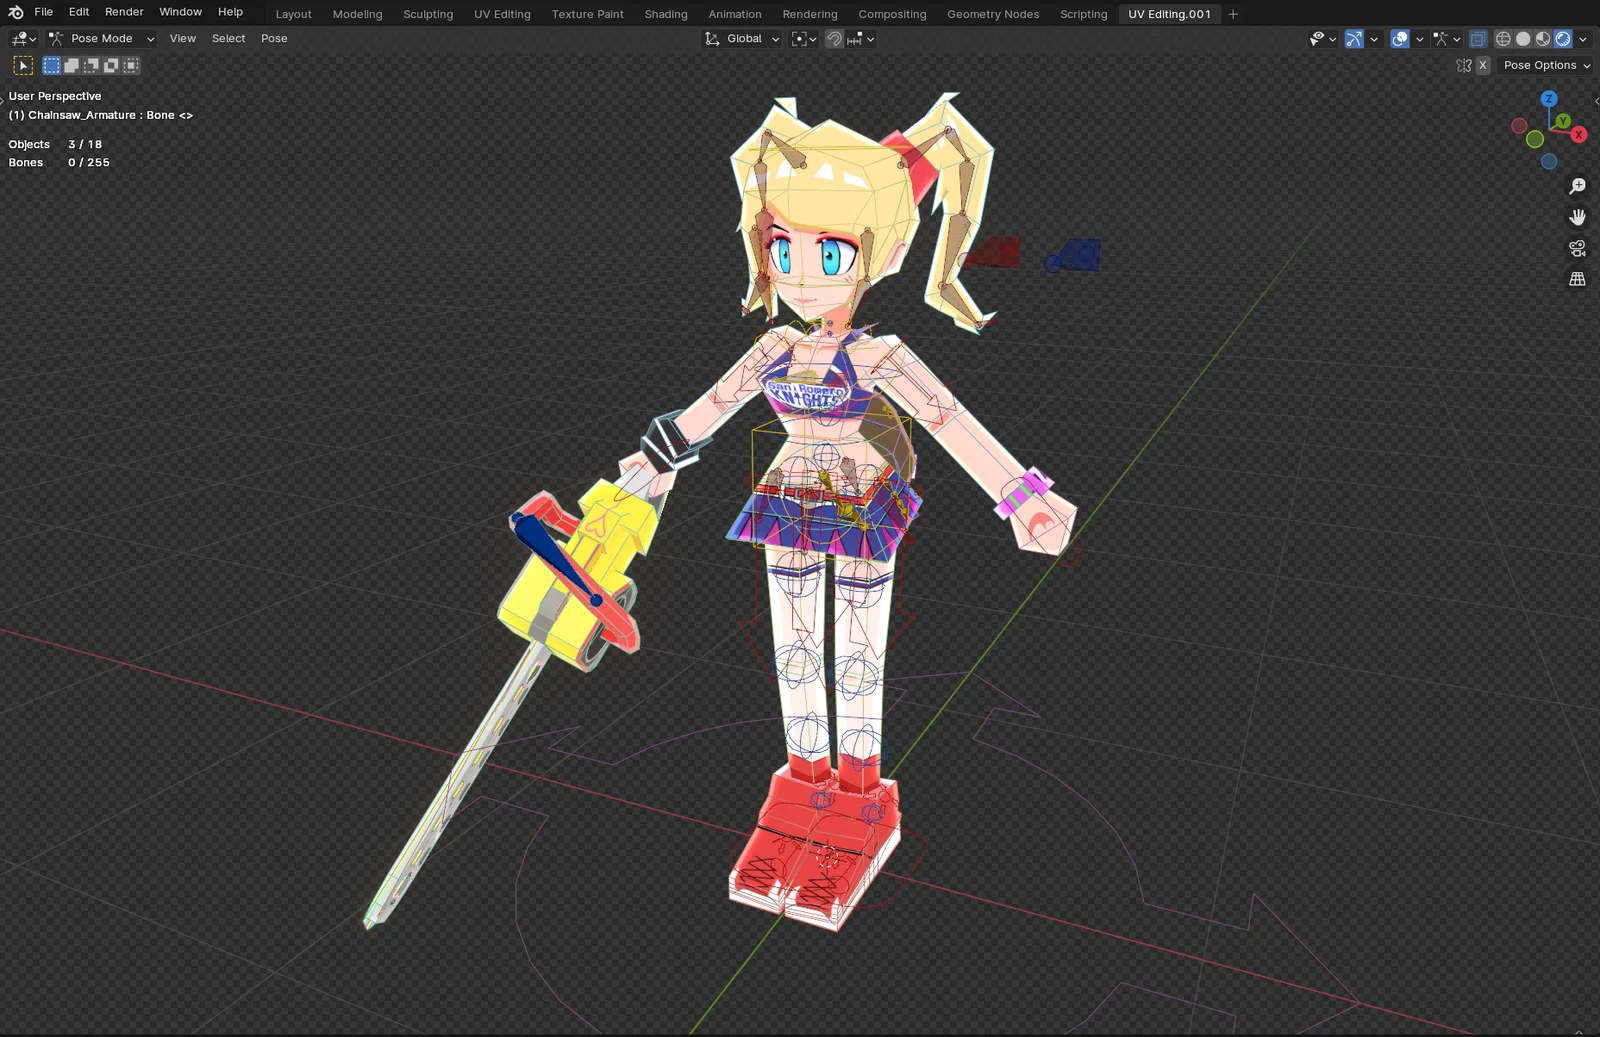Click the Render menu in the top bar

124,11
